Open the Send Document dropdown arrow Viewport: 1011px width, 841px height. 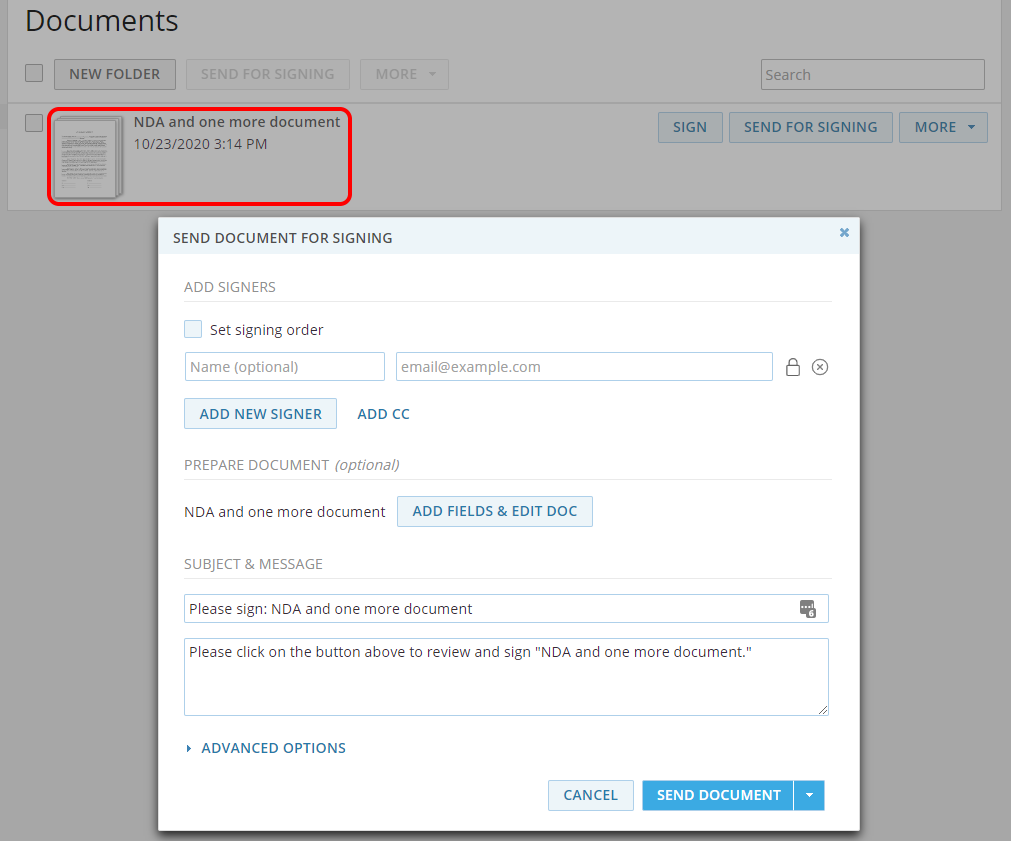(x=809, y=795)
